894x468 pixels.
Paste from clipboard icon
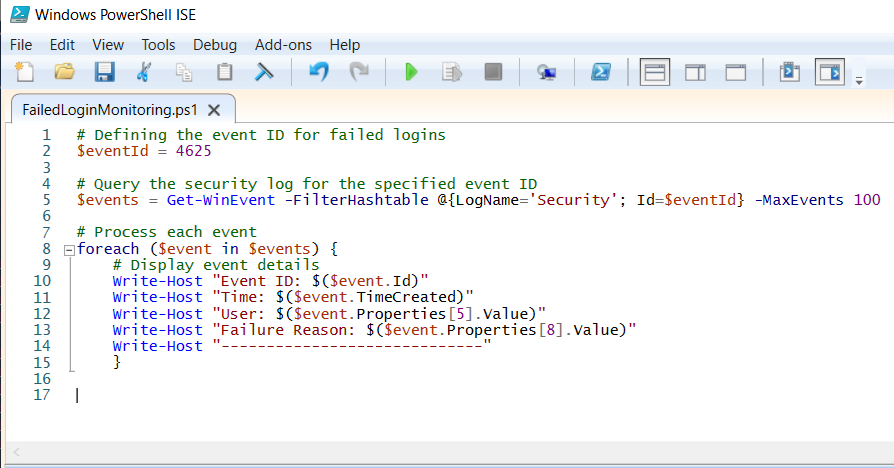coord(225,72)
